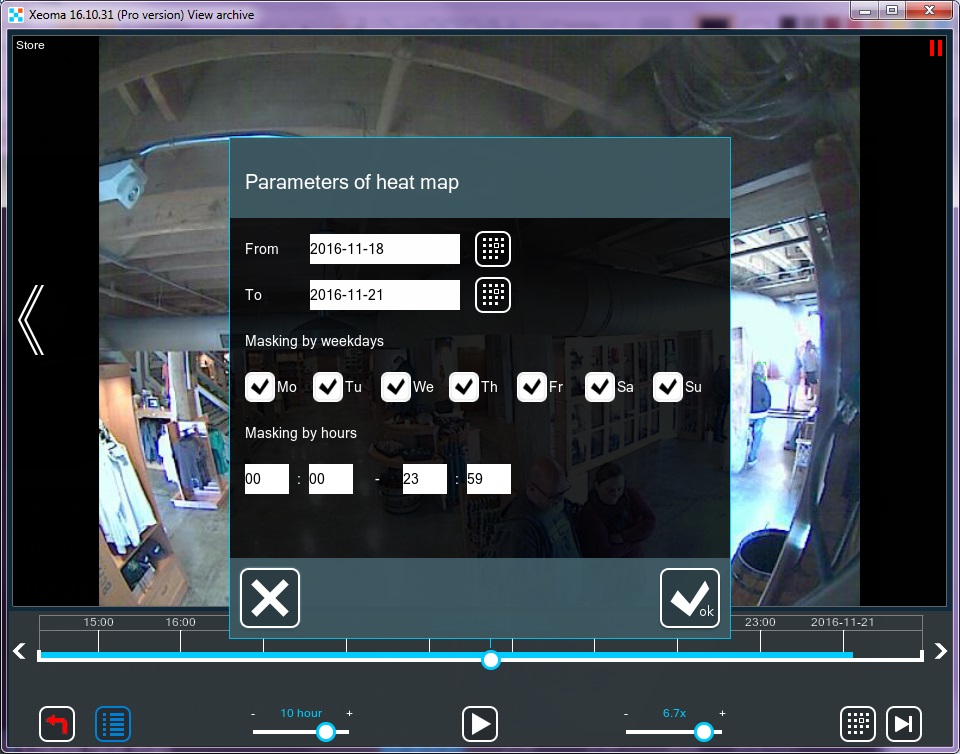The image size is (960, 754).
Task: Select the start hour field 00
Action: click(x=267, y=479)
